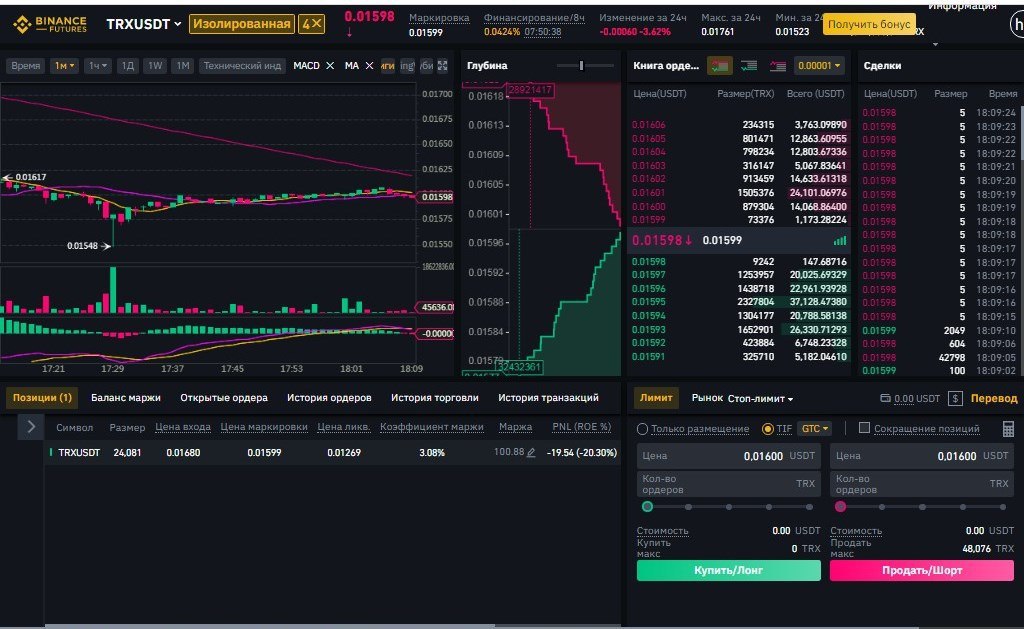Switch to Баланс маржи tab
Image resolution: width=1024 pixels, height=629 pixels.
click(126, 397)
